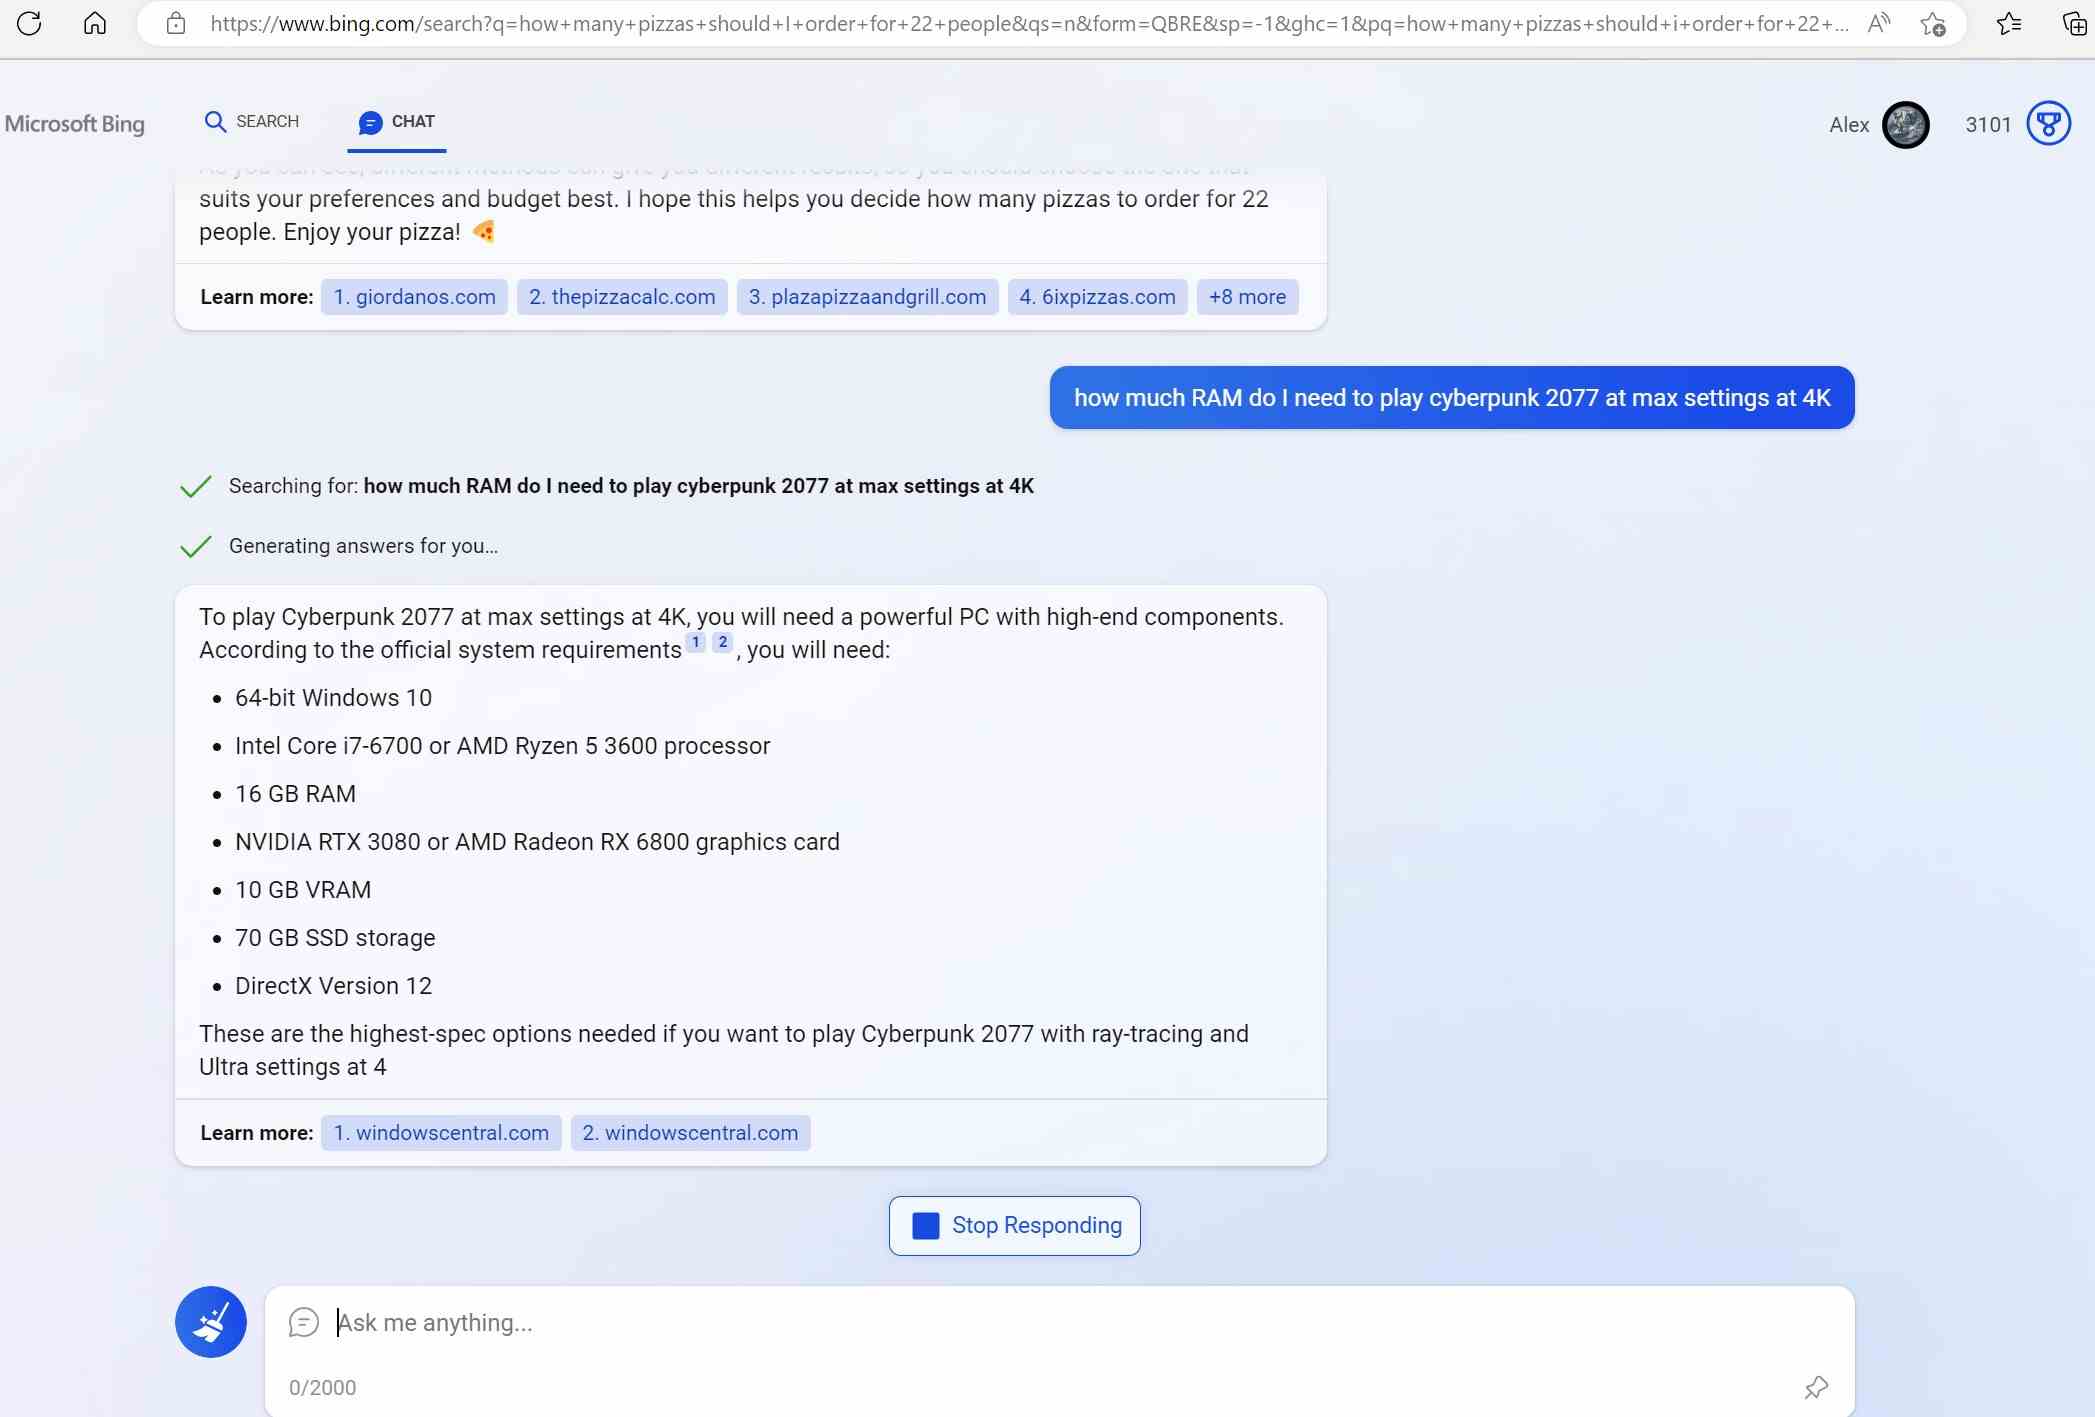Click the Collections icon in toolbar
2095x1417 pixels.
[x=2073, y=22]
